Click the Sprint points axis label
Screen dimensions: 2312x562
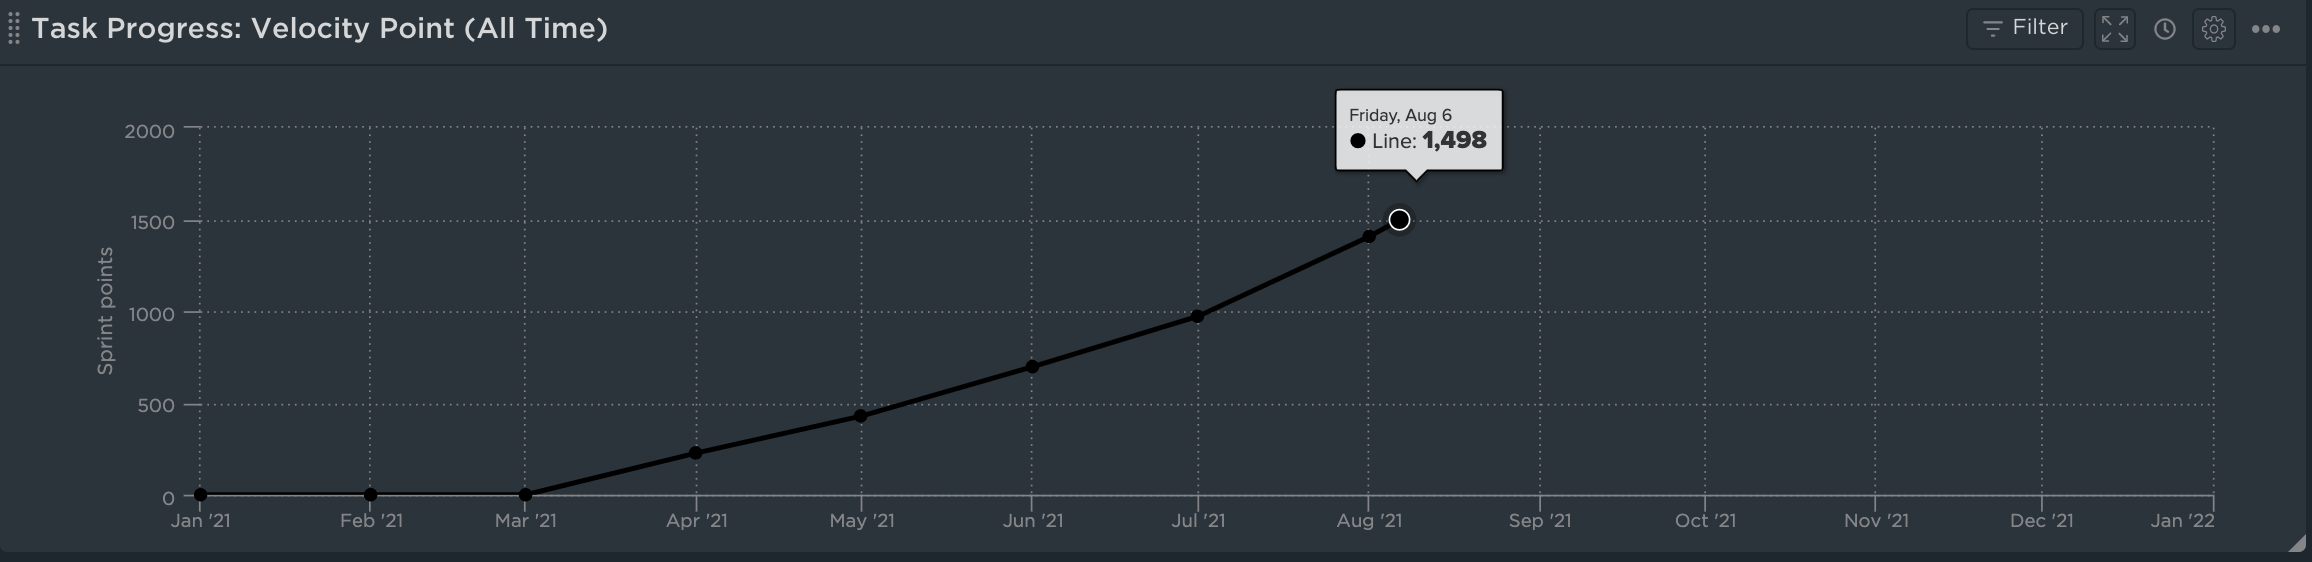click(x=105, y=311)
